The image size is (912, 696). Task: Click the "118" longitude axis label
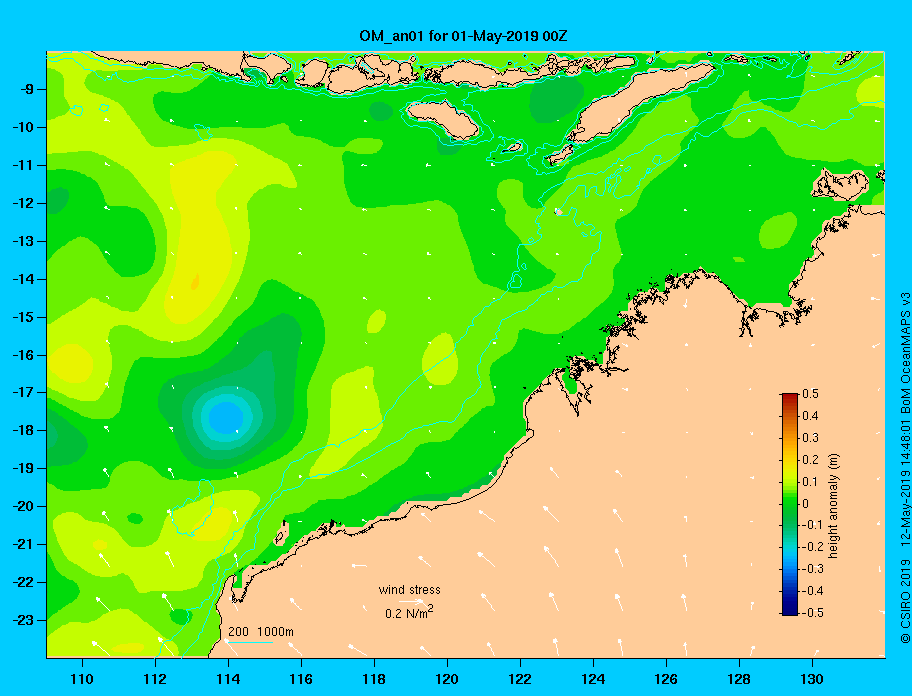[x=374, y=679]
